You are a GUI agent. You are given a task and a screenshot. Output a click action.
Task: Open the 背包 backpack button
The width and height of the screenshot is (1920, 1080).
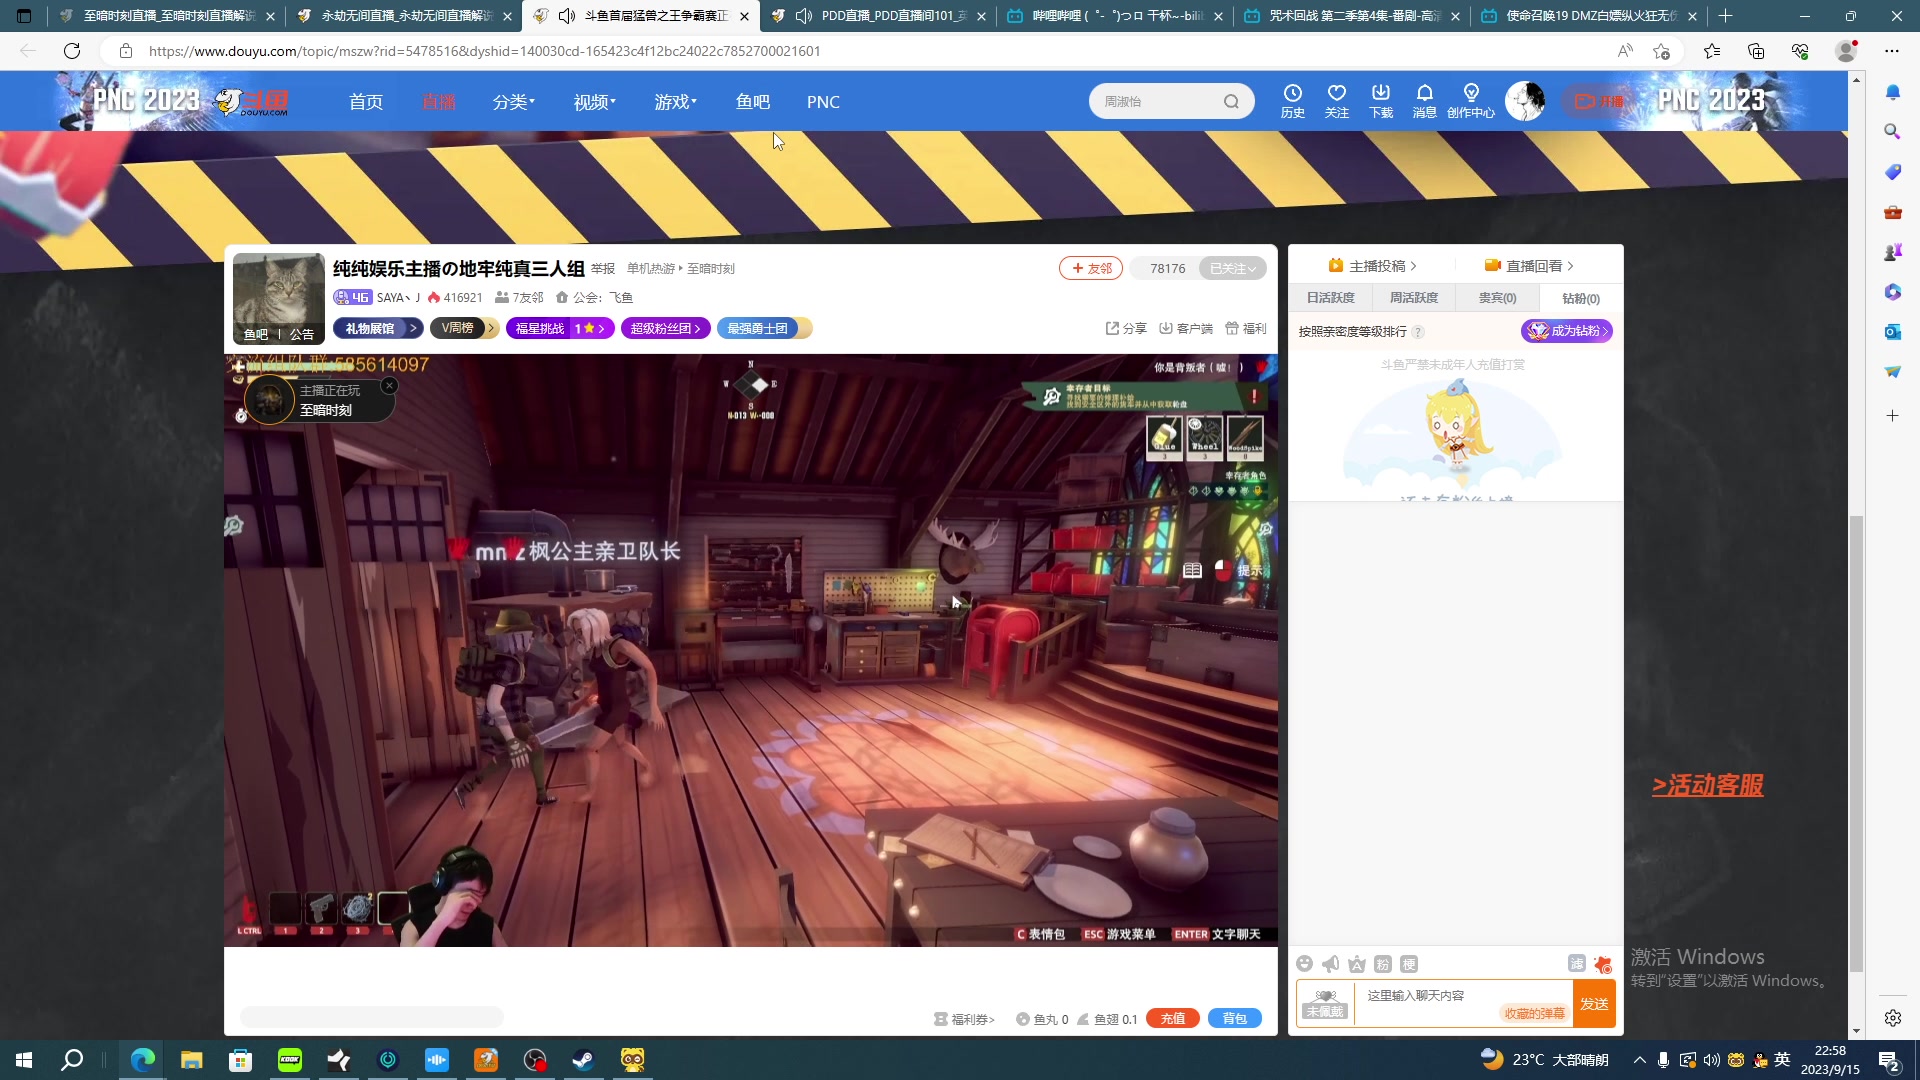pos(1235,1019)
